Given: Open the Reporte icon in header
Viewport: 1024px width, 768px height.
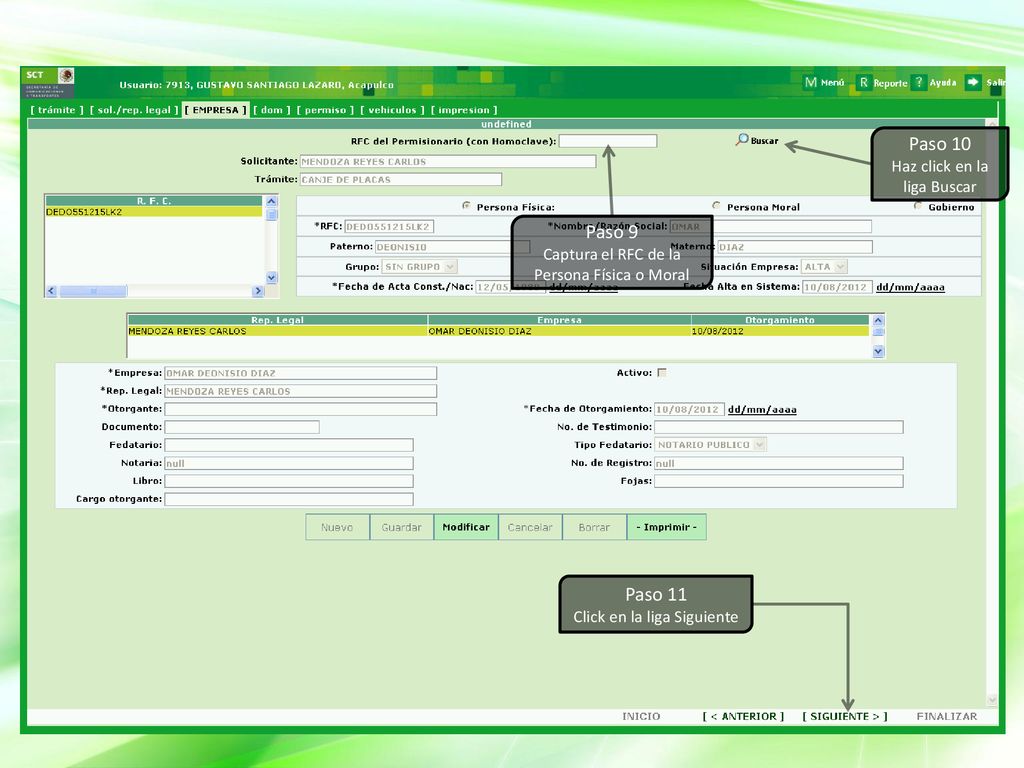Looking at the screenshot, I should [863, 82].
